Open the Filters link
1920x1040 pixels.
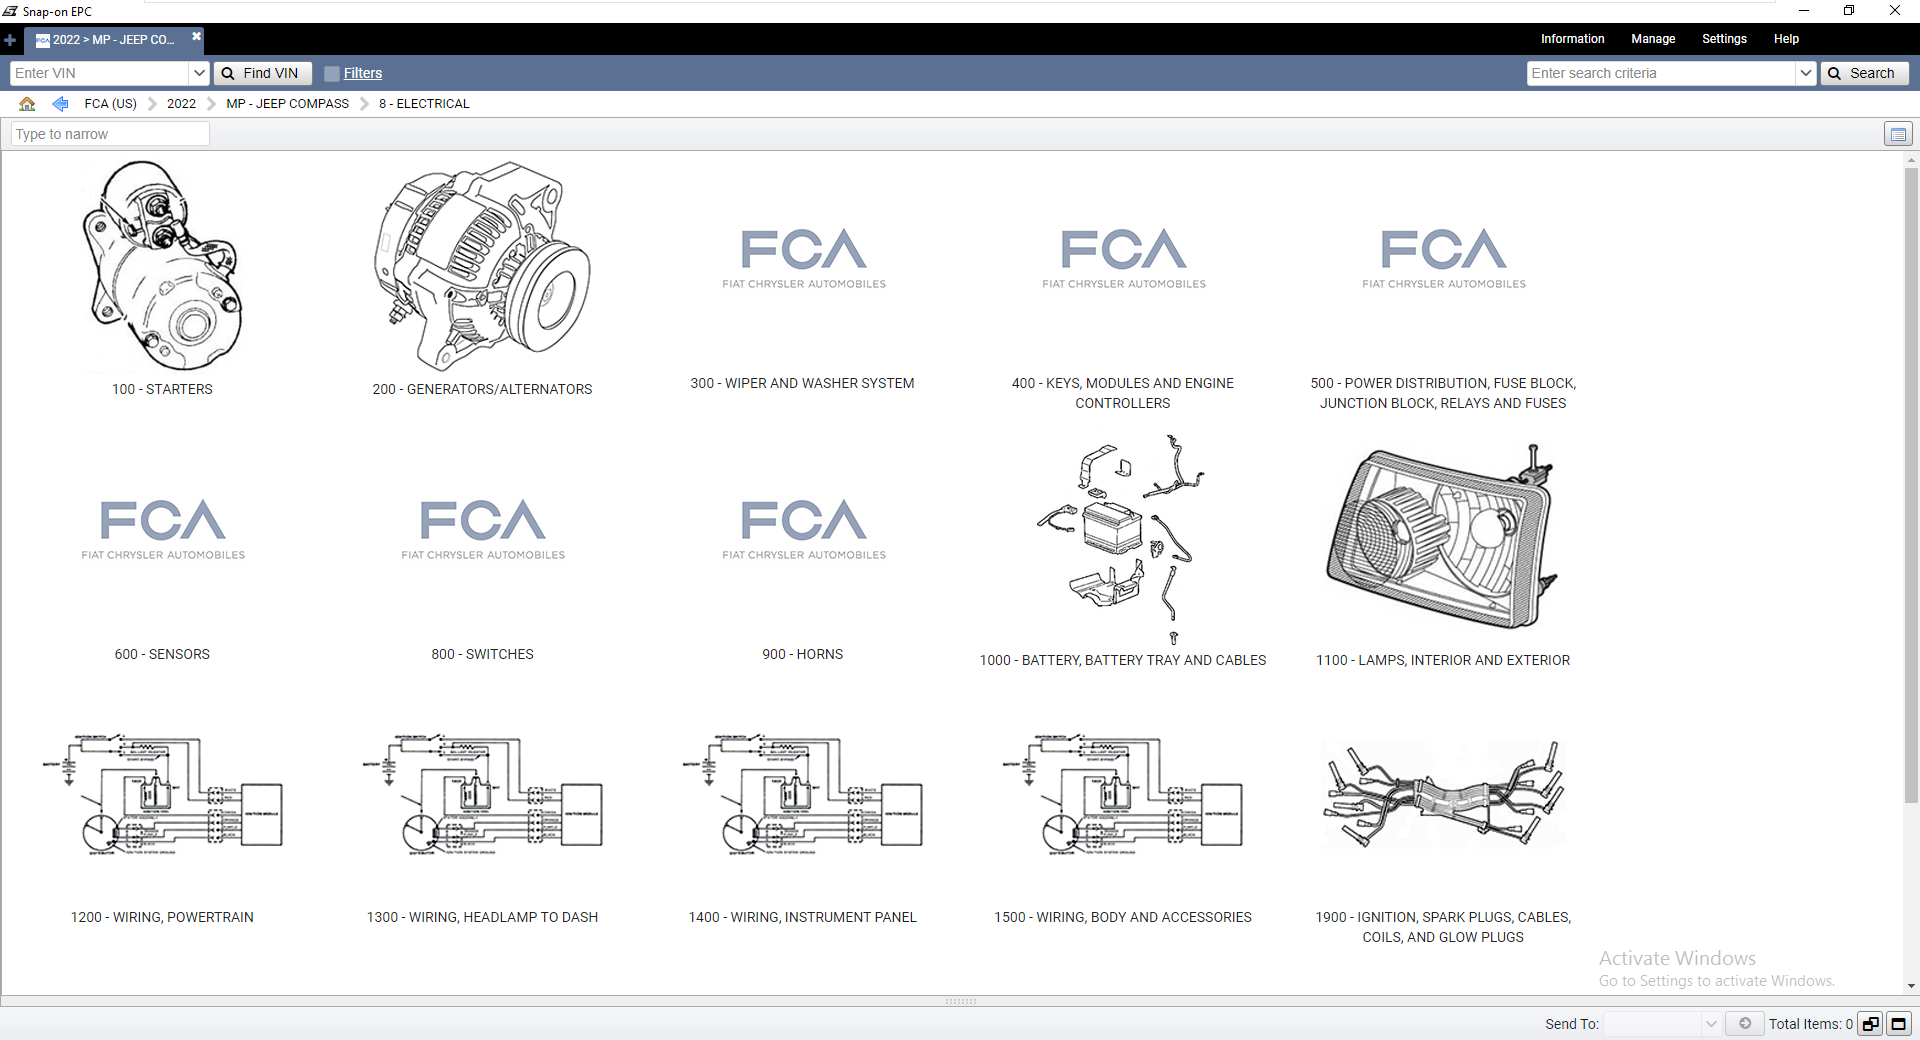pyautogui.click(x=363, y=73)
